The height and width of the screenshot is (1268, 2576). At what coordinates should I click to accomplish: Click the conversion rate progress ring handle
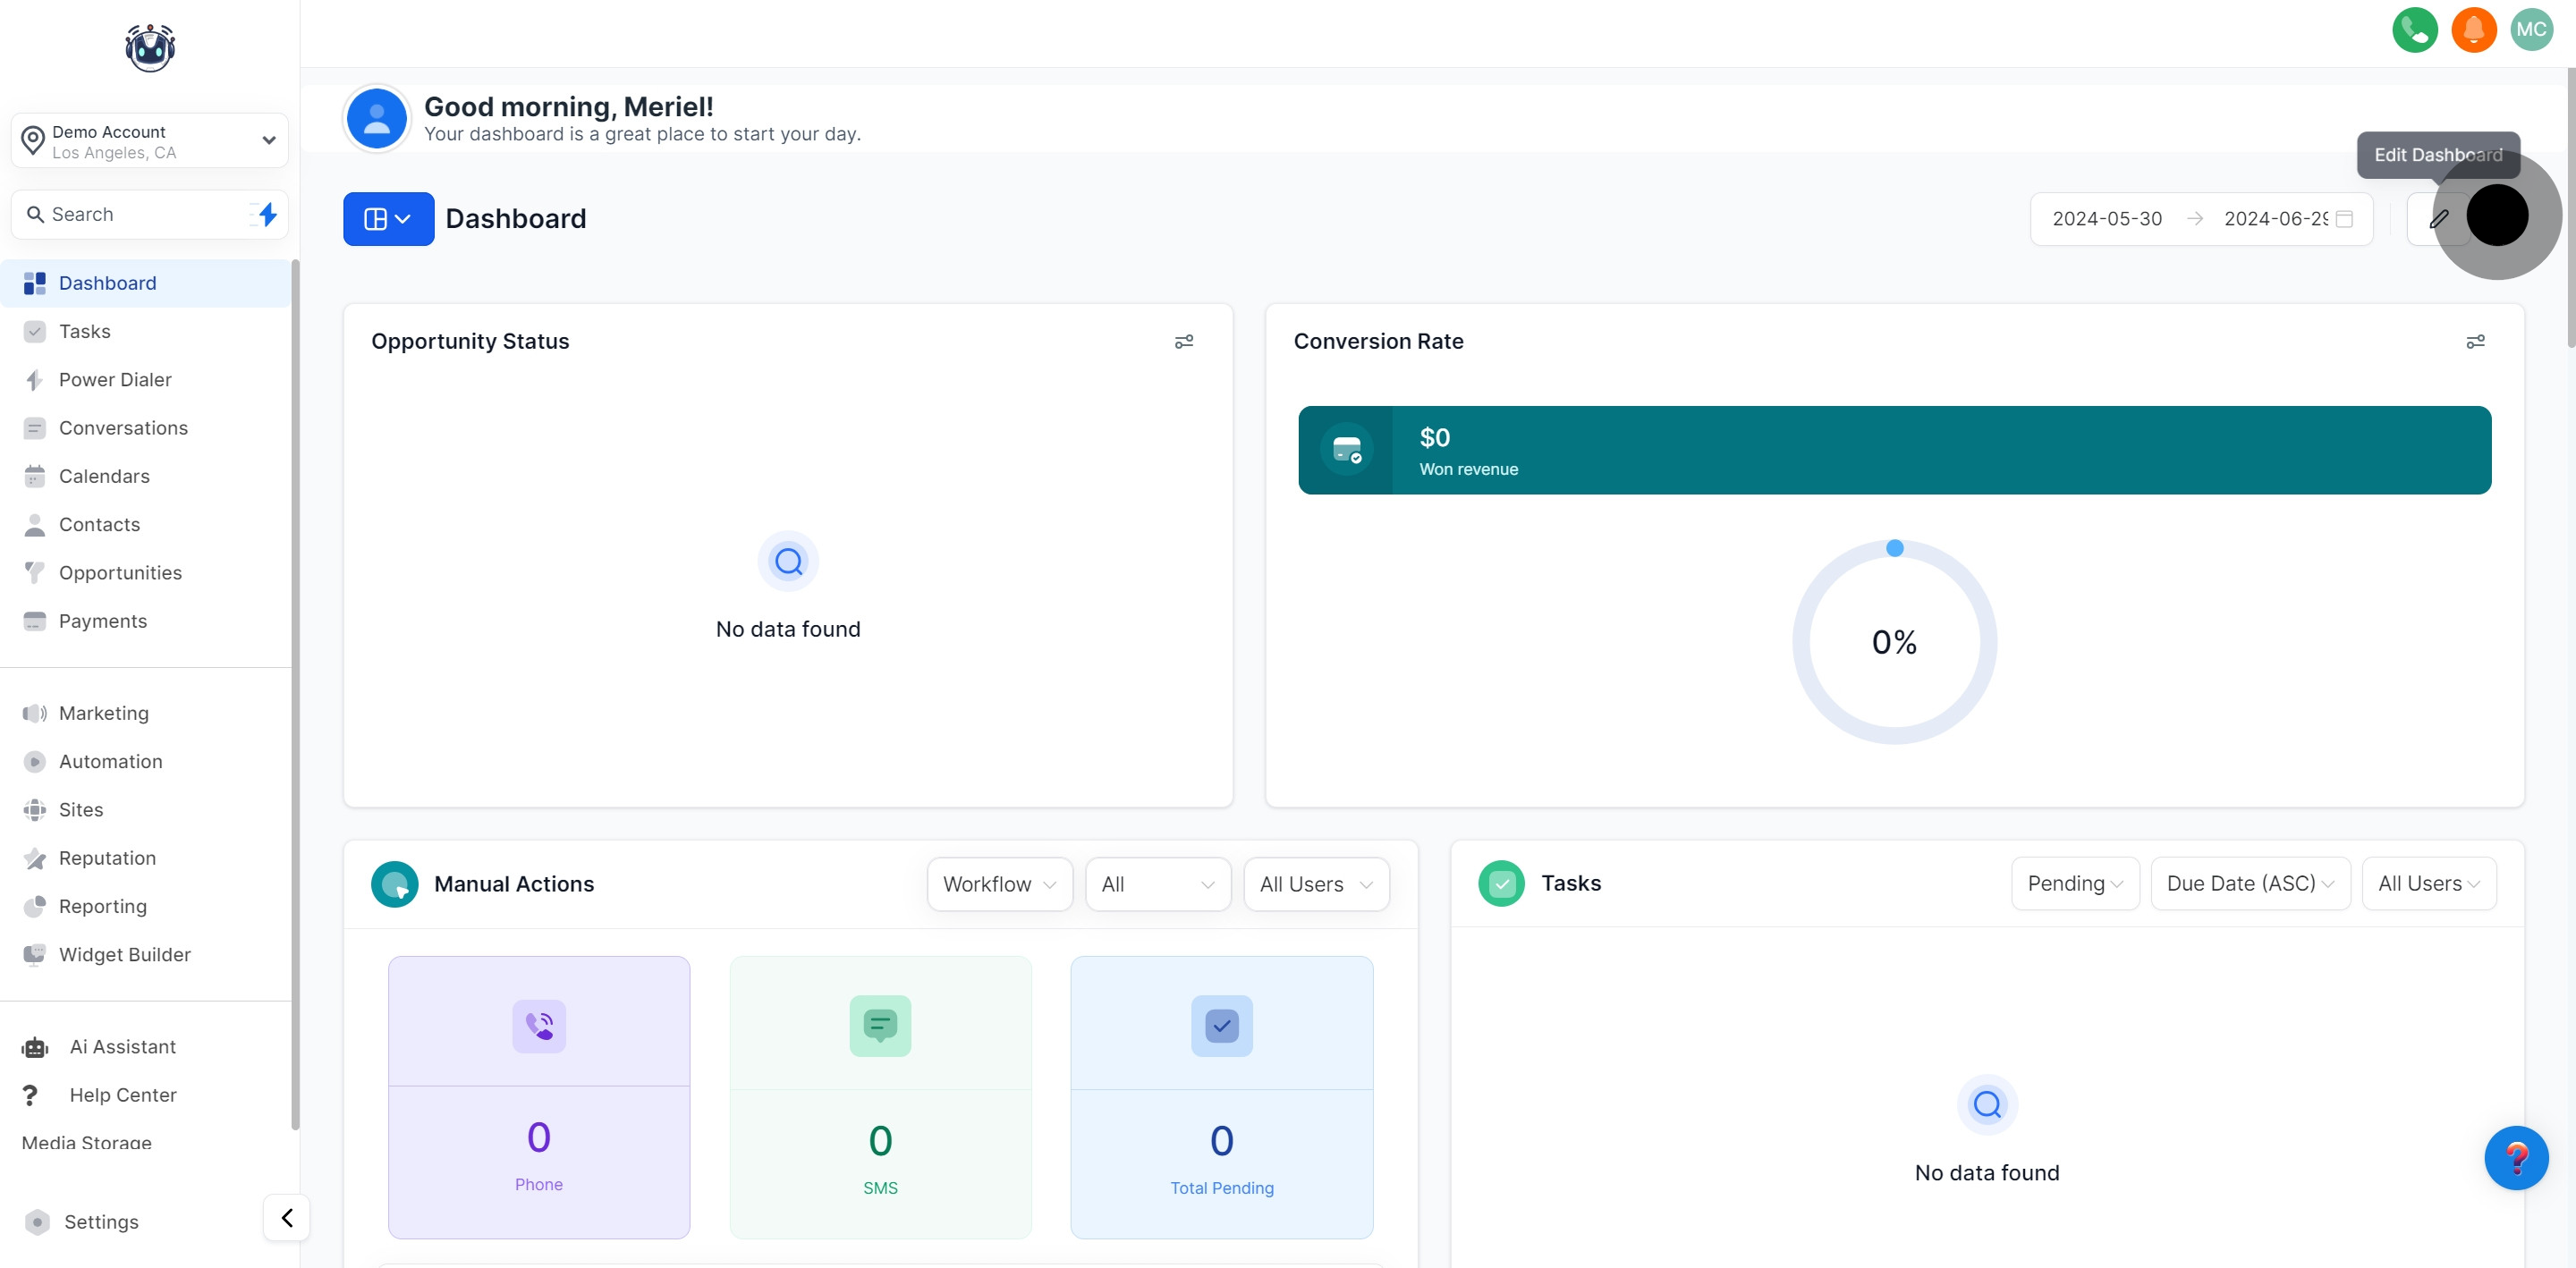tap(1894, 548)
